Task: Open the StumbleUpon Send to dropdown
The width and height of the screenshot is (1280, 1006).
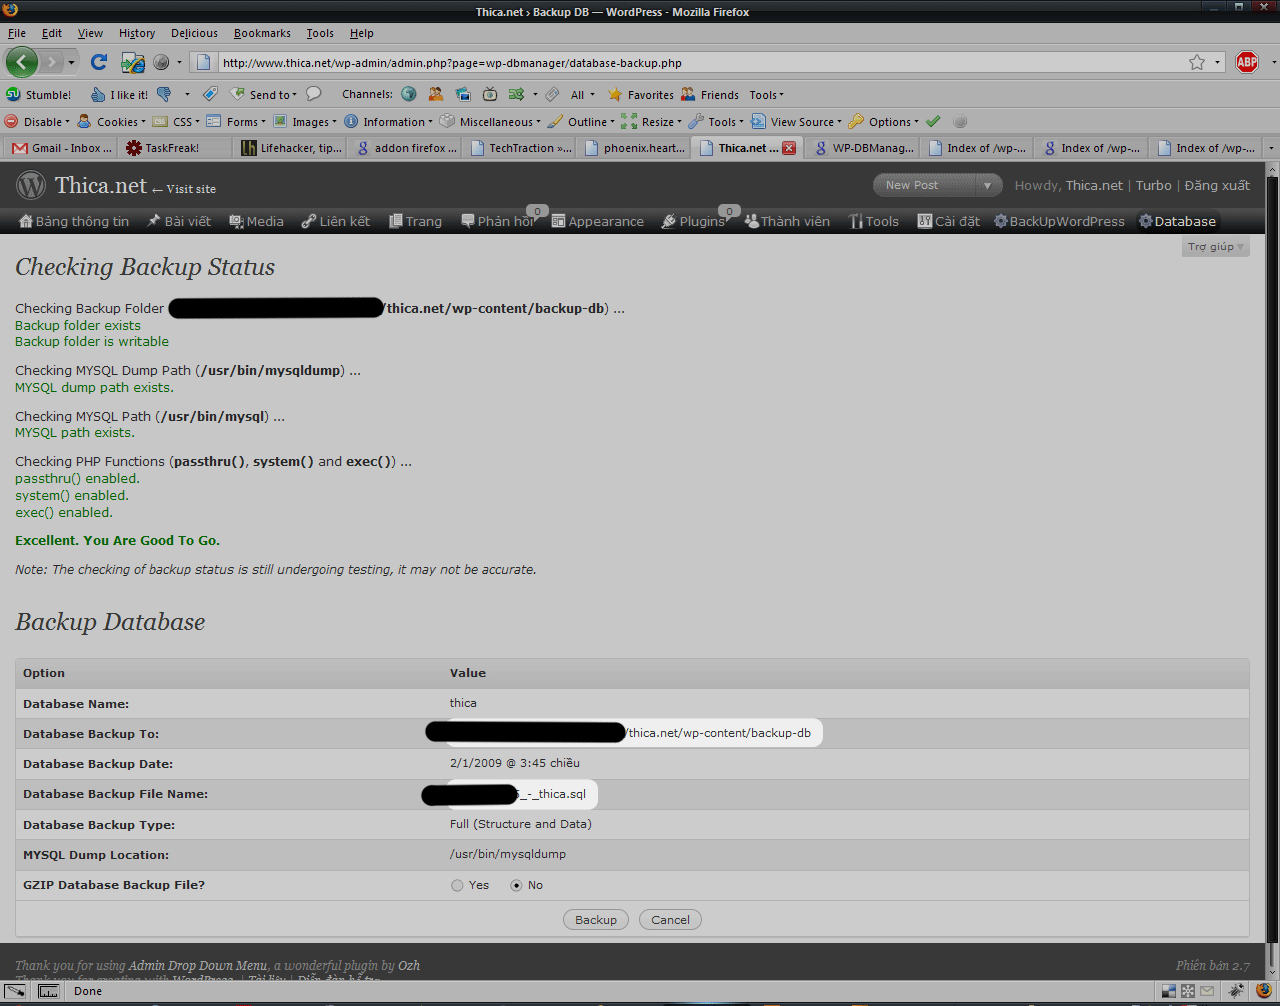Action: tap(264, 95)
